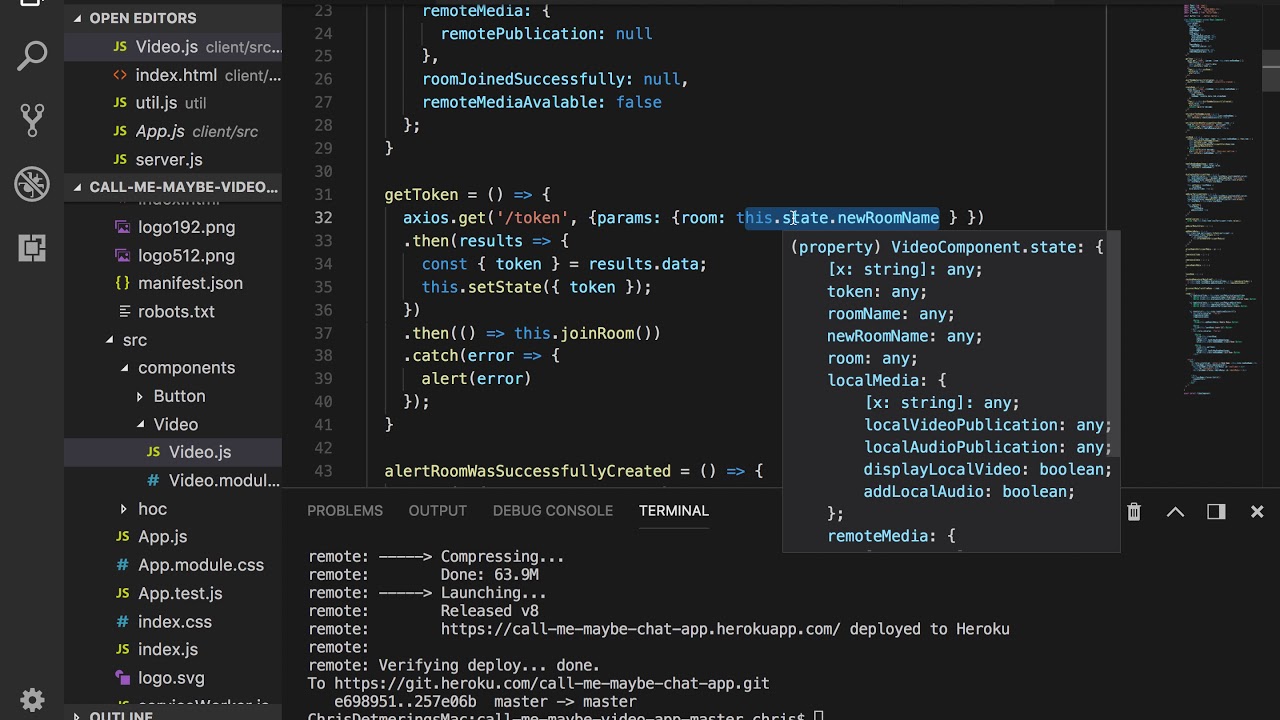Collapse the CALL-ME-MAYBE-VIDEO project section
This screenshot has width=1280, height=720.
coord(78,187)
